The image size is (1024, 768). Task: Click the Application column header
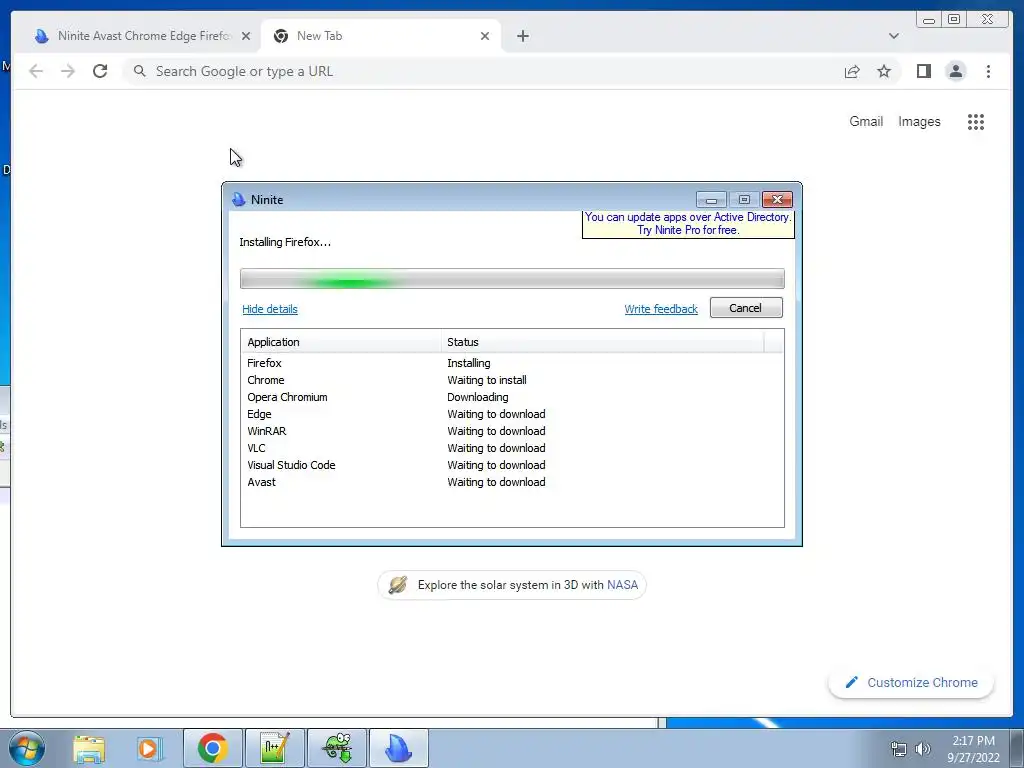pyautogui.click(x=341, y=342)
